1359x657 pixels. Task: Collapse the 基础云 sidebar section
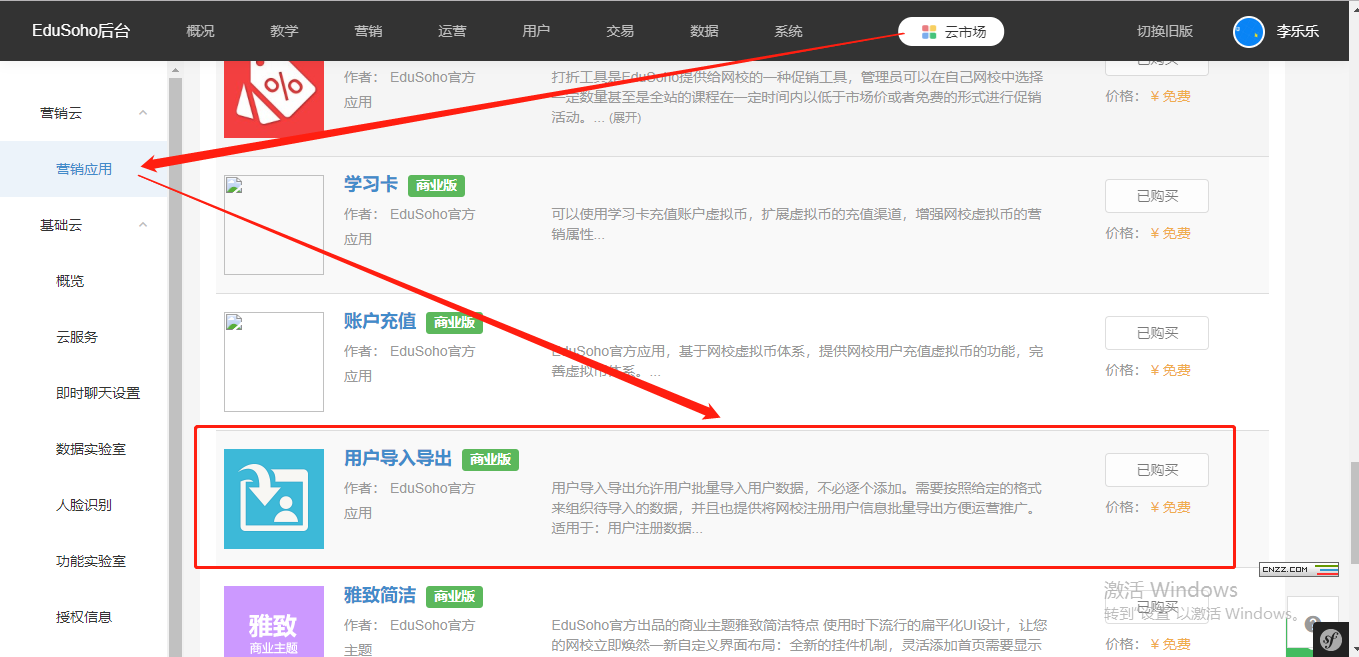(143, 225)
